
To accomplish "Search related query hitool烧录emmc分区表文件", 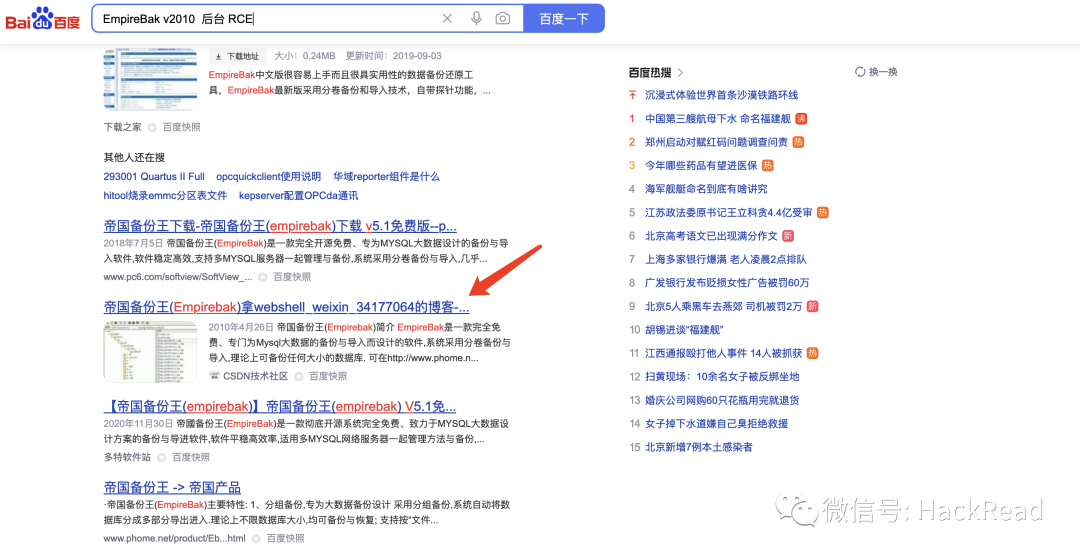I will point(165,196).
